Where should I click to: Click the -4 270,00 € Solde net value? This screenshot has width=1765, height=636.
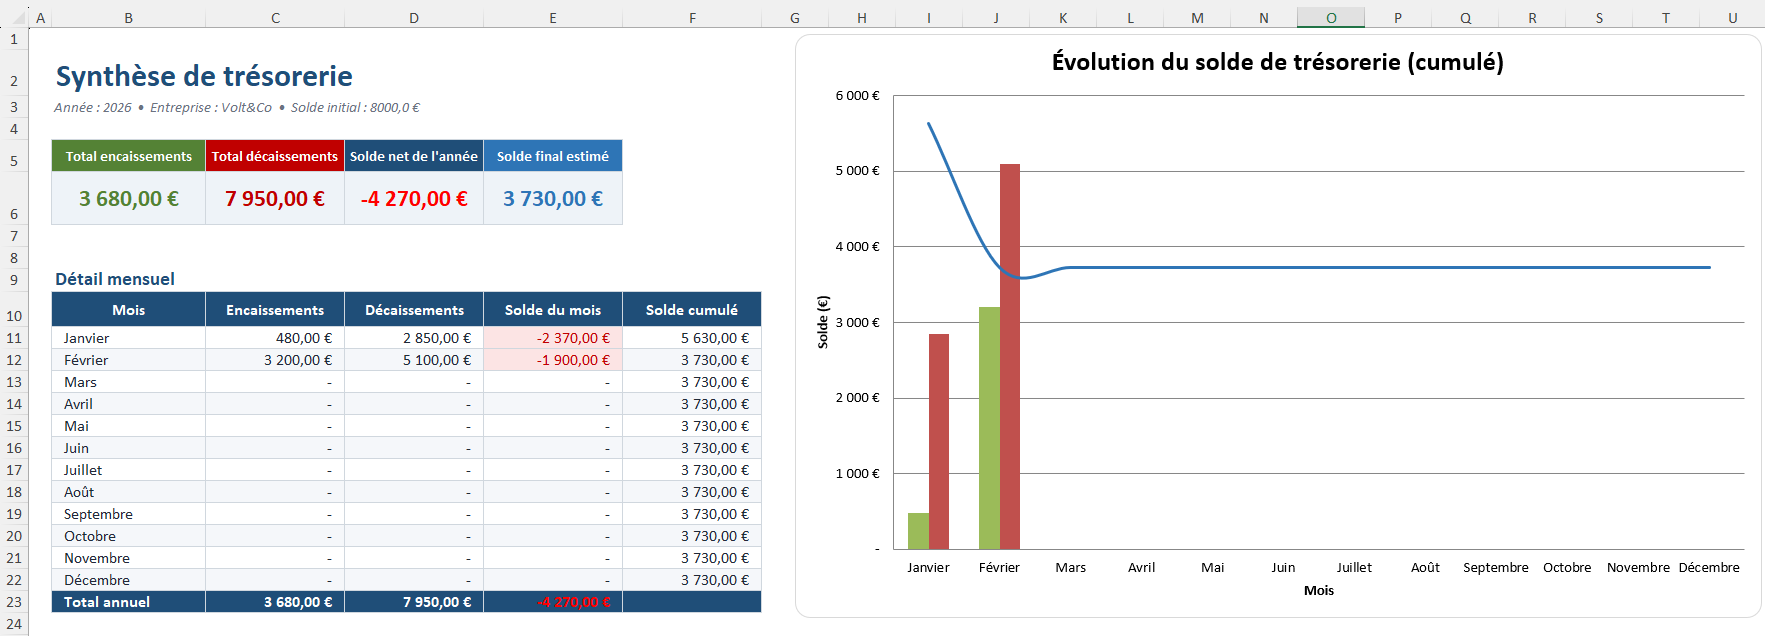click(x=414, y=198)
